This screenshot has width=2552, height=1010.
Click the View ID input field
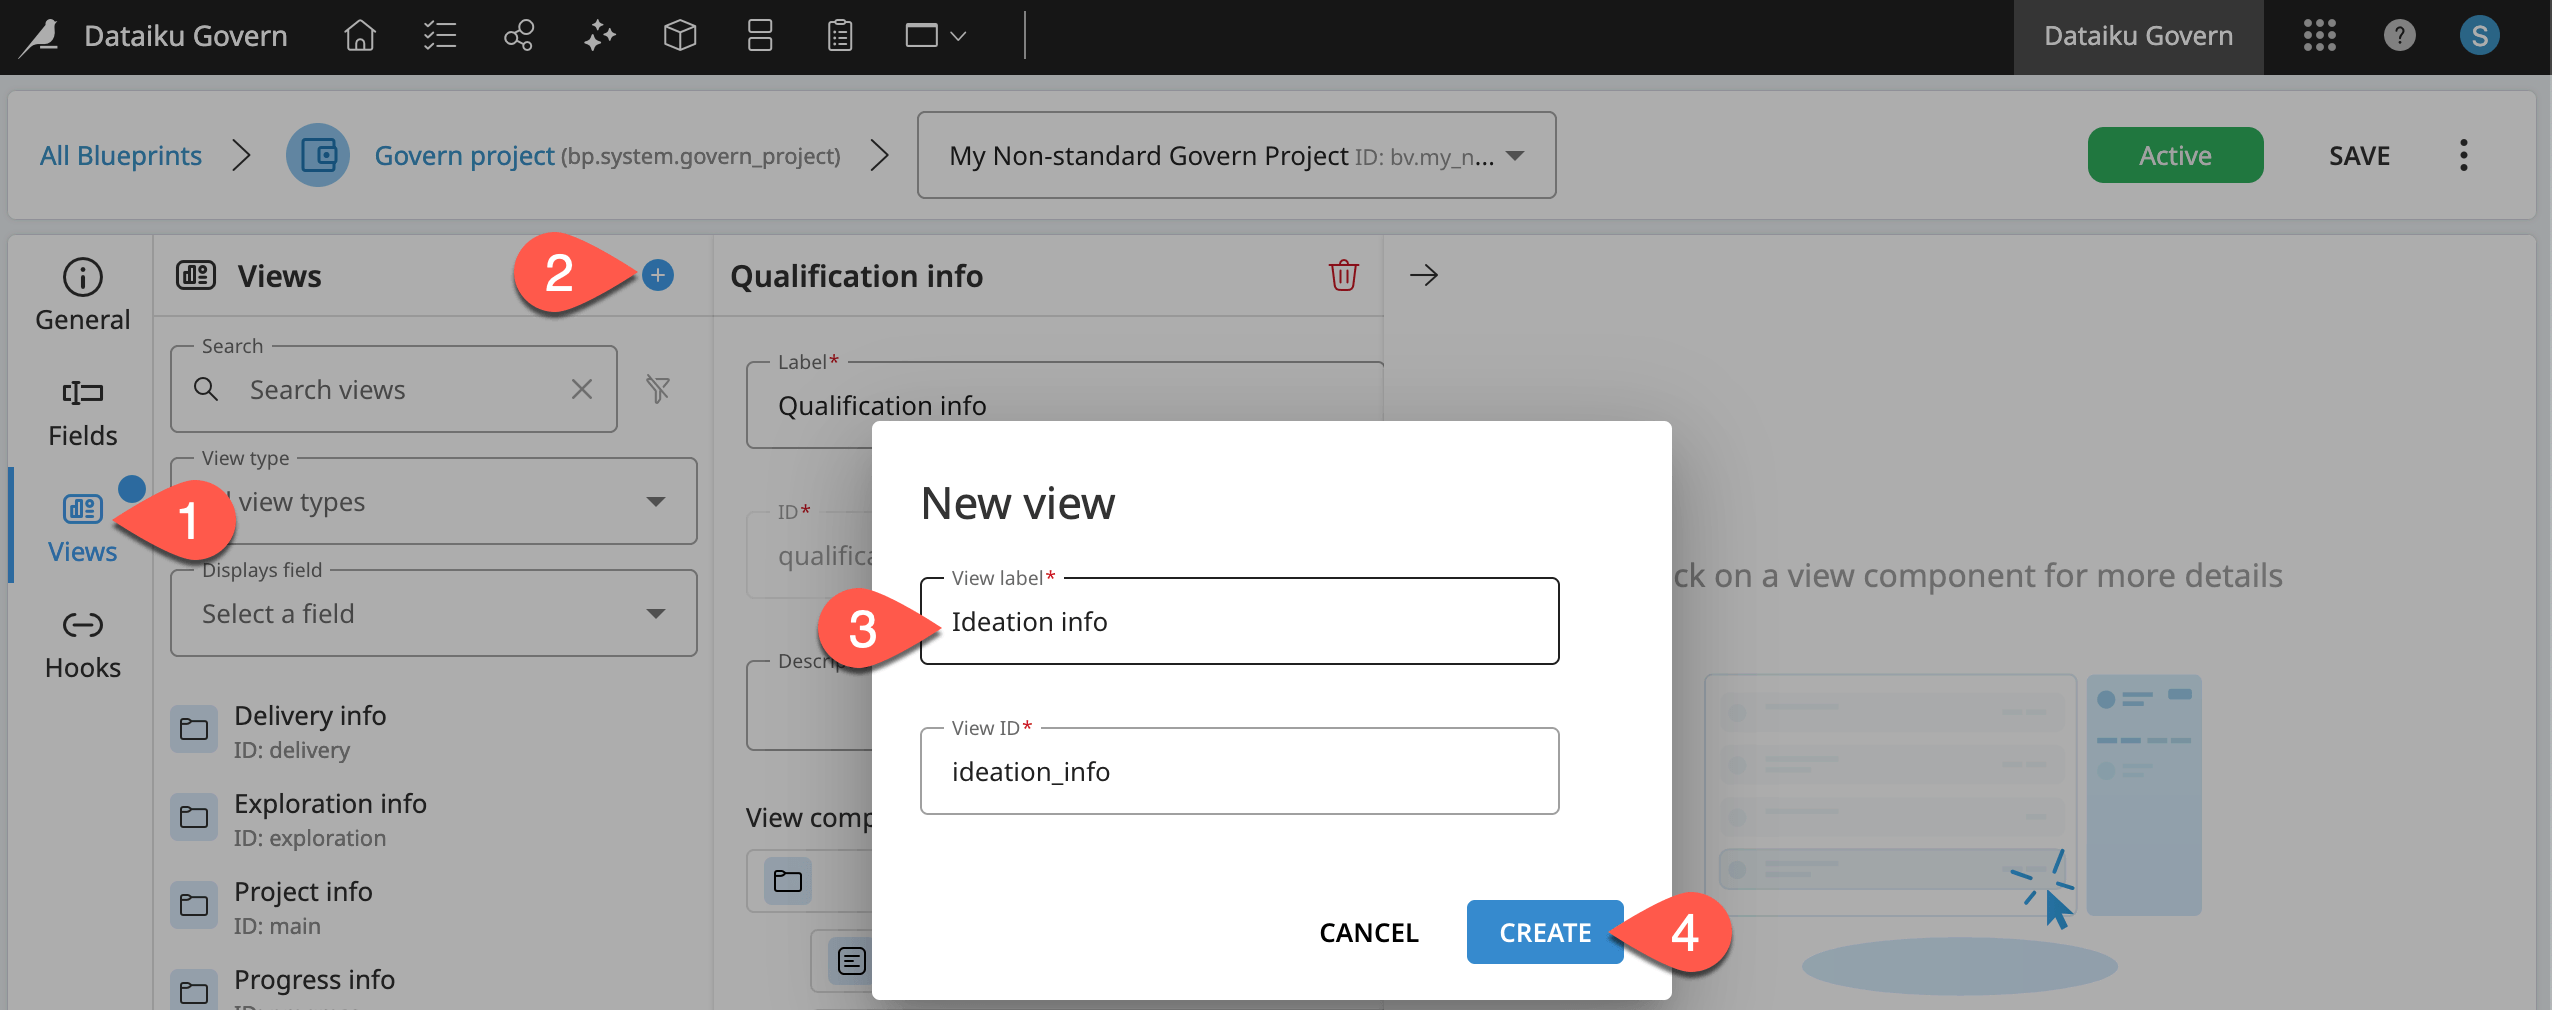[1240, 771]
